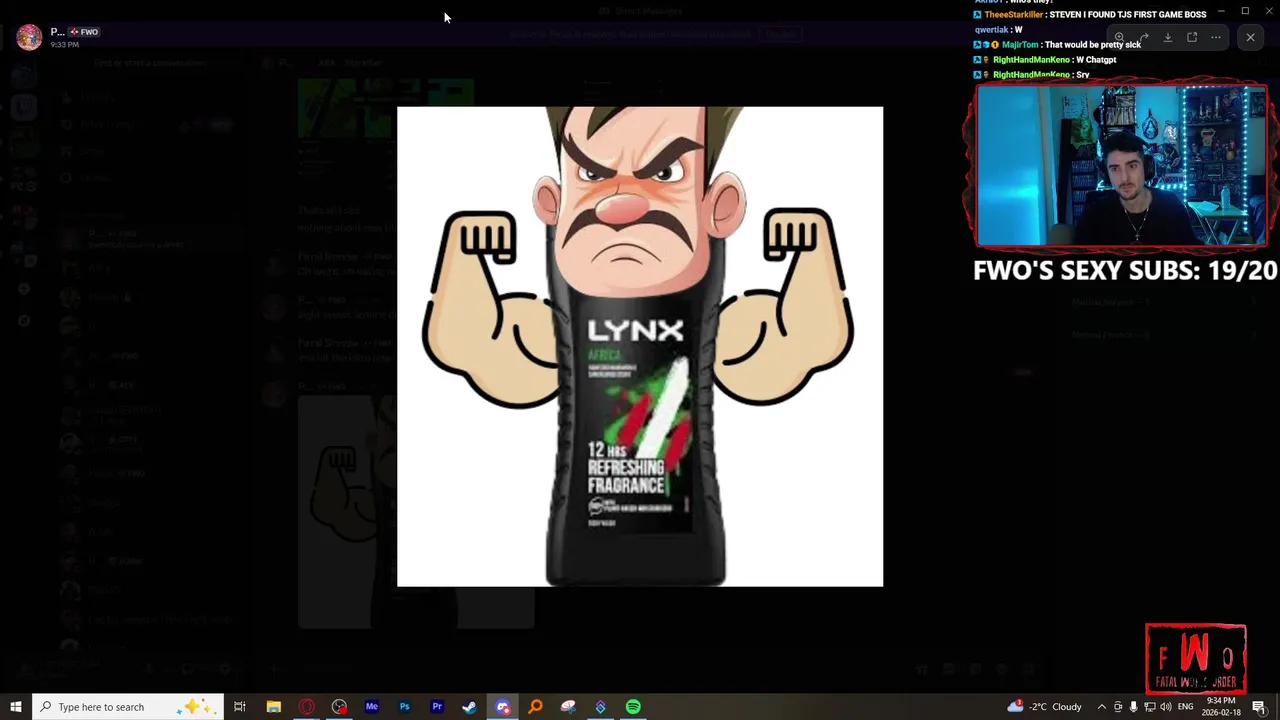Screen dimensions: 1280x720
Task: Open Spotify from the taskbar
Action: (633, 707)
